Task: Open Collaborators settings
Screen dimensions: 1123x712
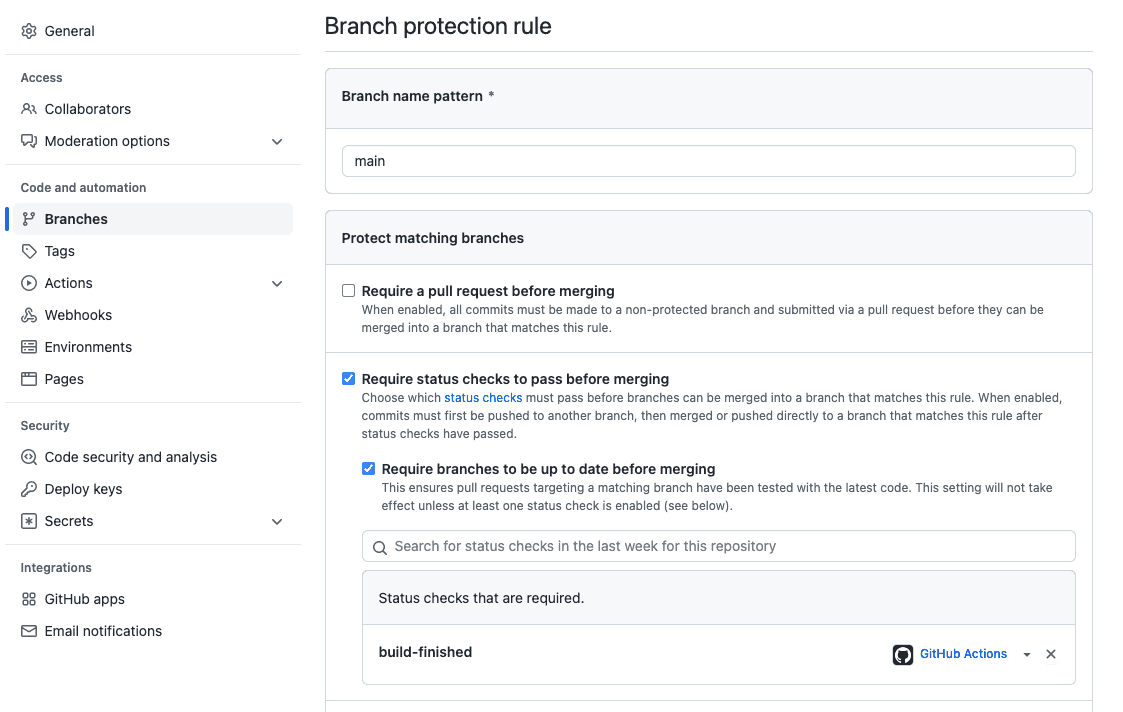Action: tap(88, 109)
